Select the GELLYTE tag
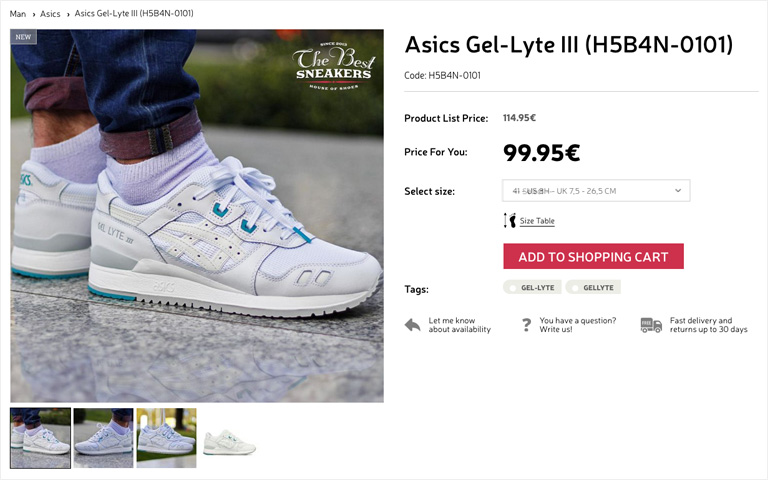Screen dimensions: 768x480 [593, 288]
